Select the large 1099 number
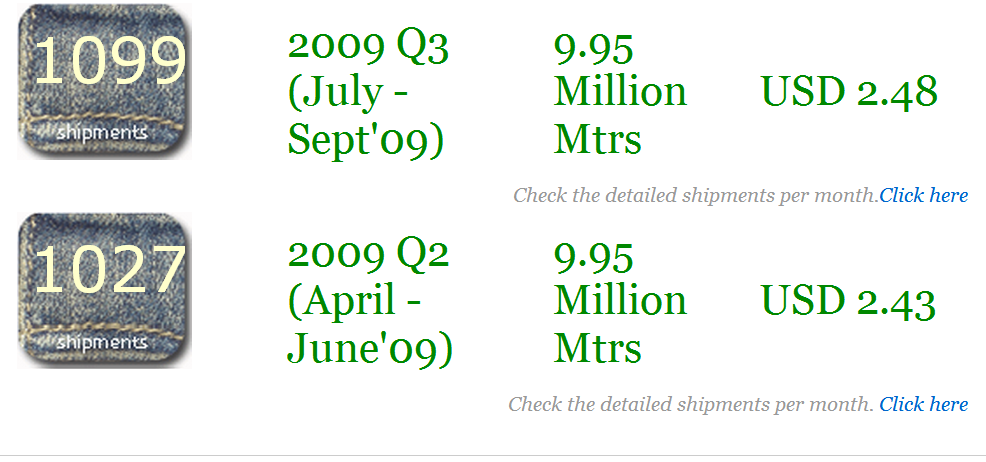 110,60
